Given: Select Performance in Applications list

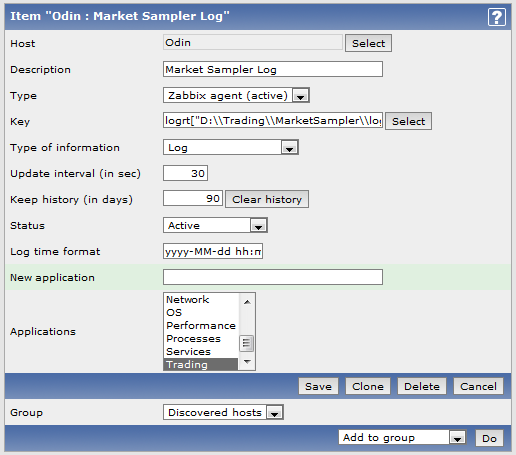Looking at the screenshot, I should (x=201, y=326).
